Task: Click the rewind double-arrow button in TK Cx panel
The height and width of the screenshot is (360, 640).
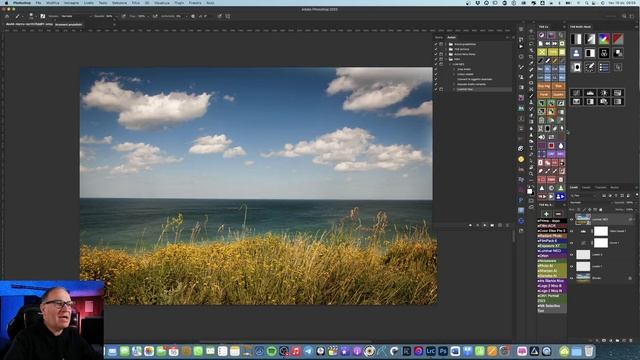Action: point(548,44)
